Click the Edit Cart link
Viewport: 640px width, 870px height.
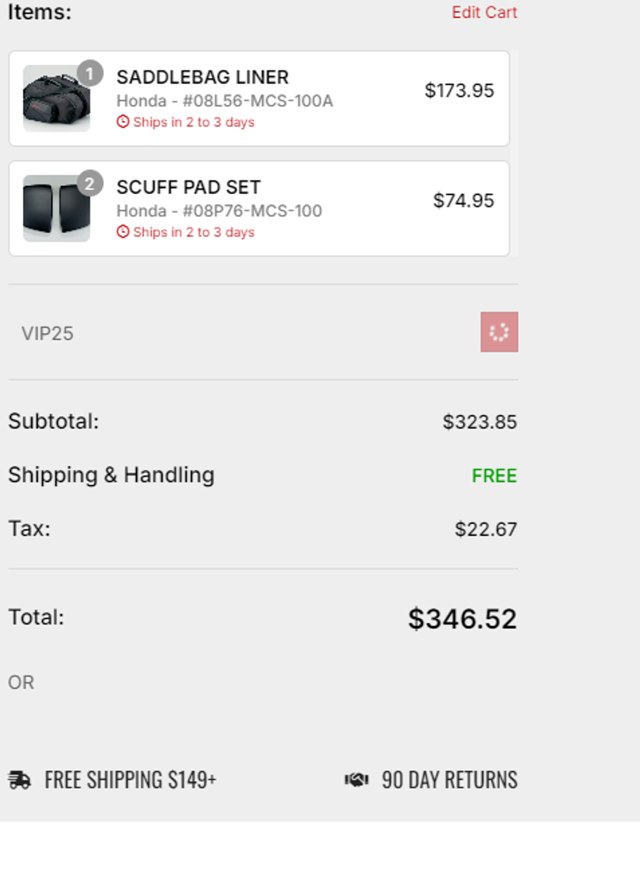coord(484,13)
